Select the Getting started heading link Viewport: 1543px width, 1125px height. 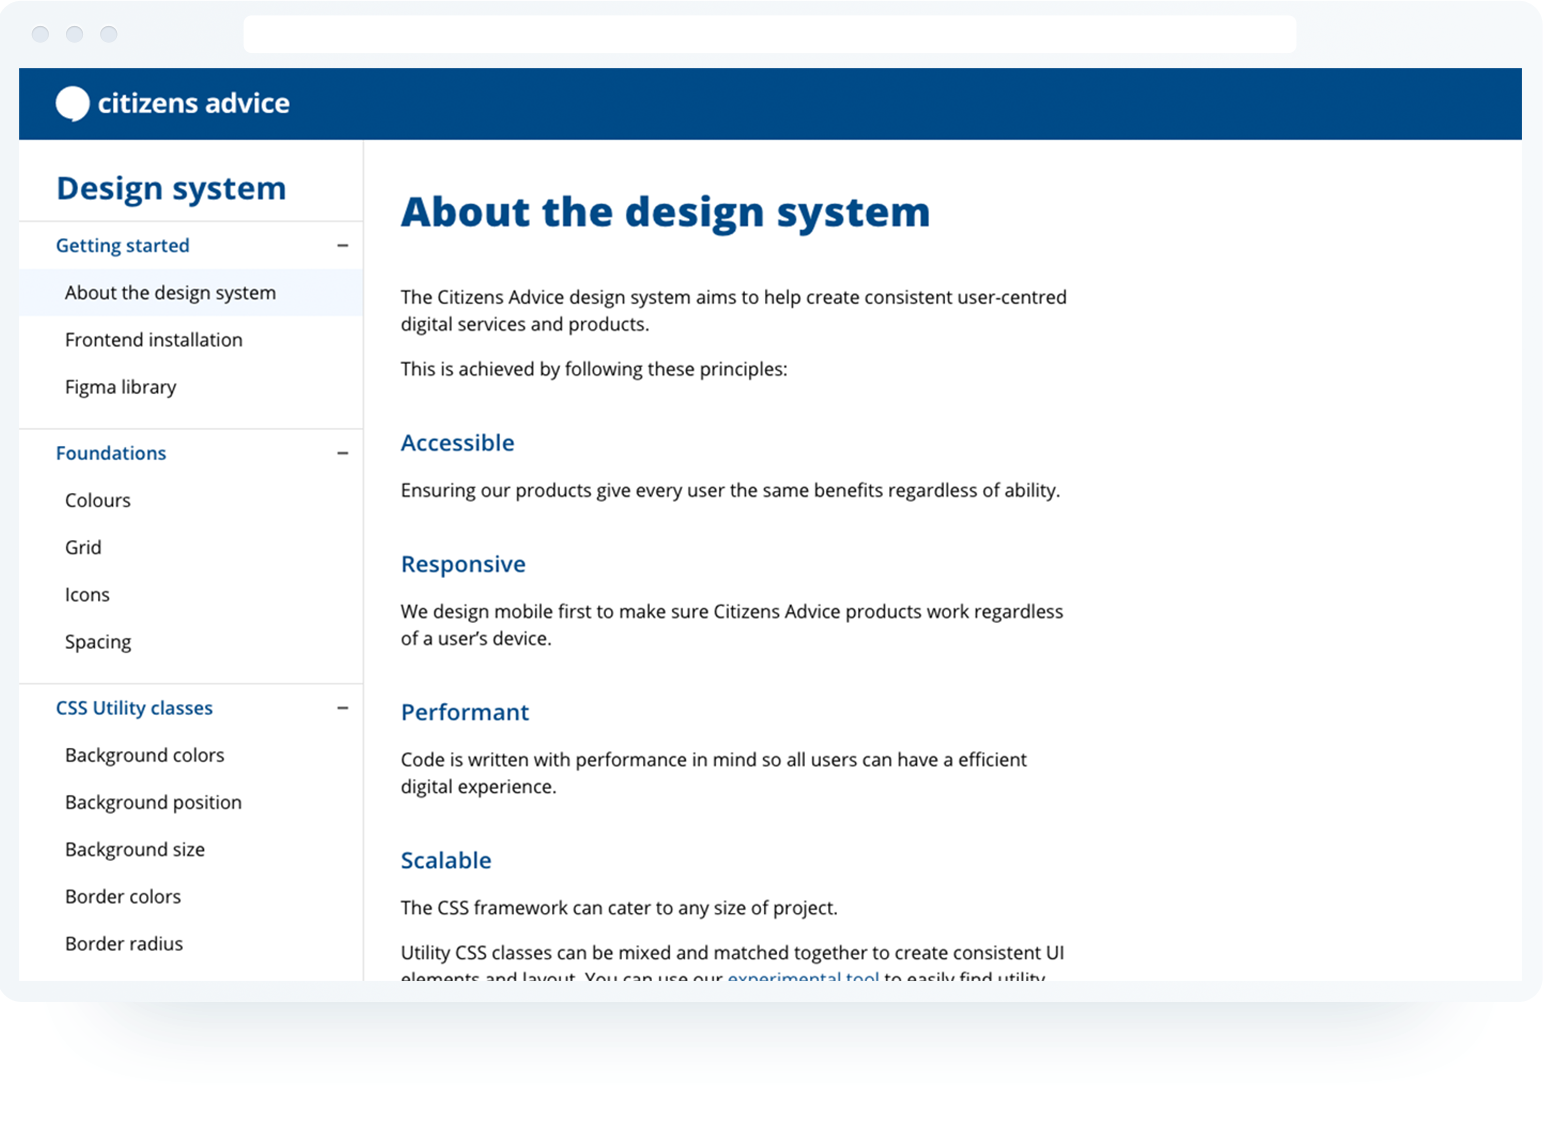[122, 245]
